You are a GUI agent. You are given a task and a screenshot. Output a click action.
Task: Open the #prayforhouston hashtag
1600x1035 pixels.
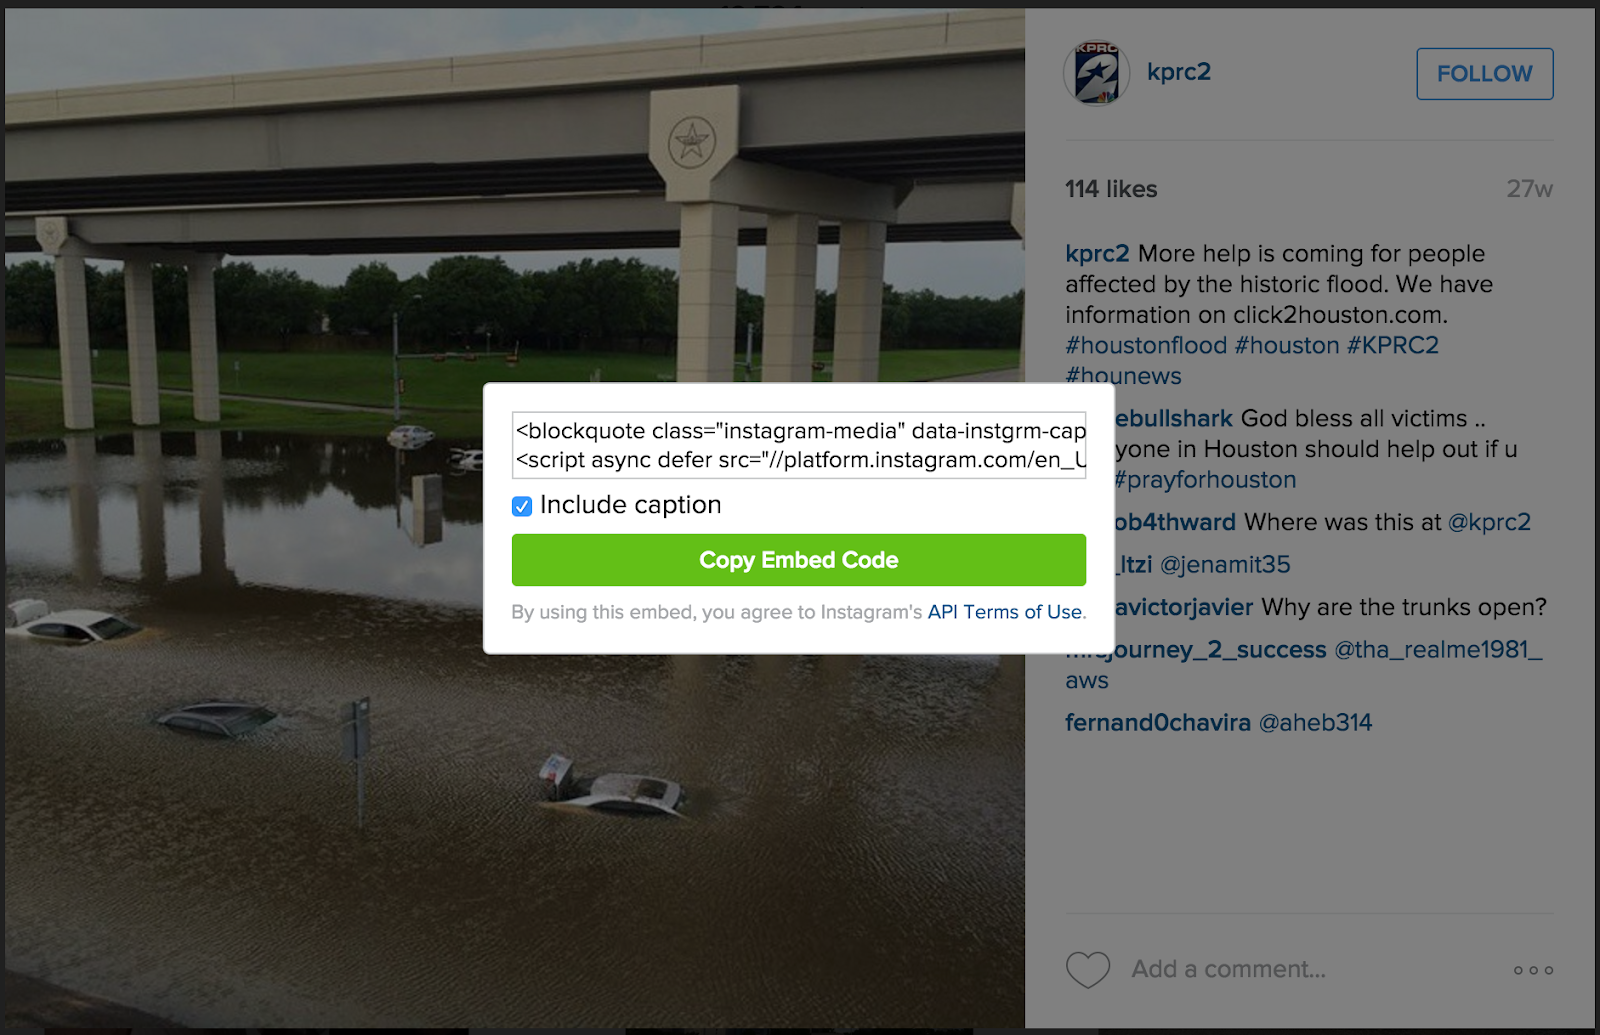(1205, 480)
